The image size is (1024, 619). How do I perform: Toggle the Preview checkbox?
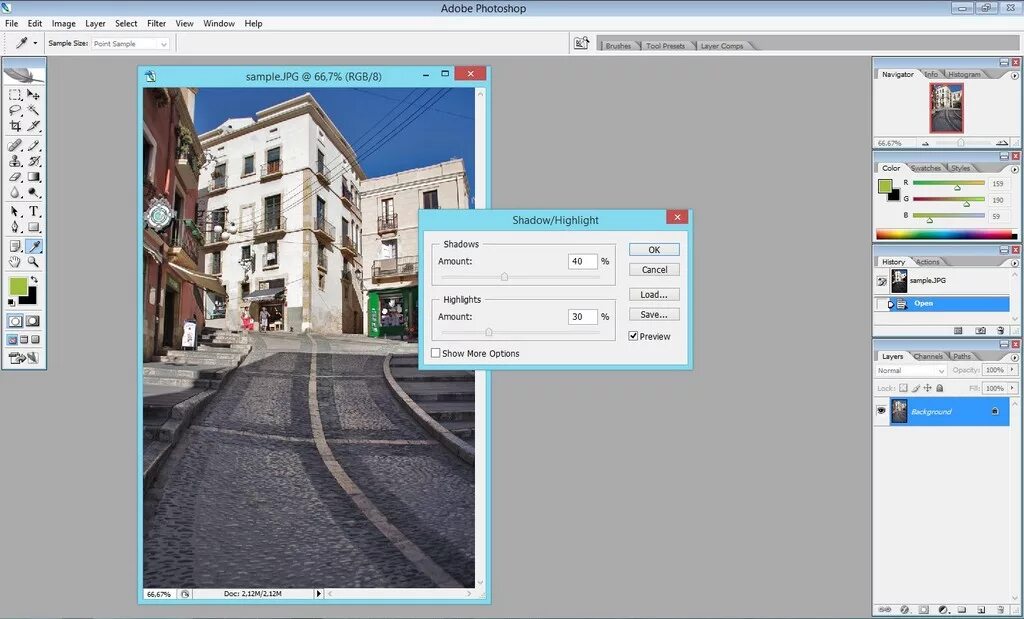tap(633, 336)
